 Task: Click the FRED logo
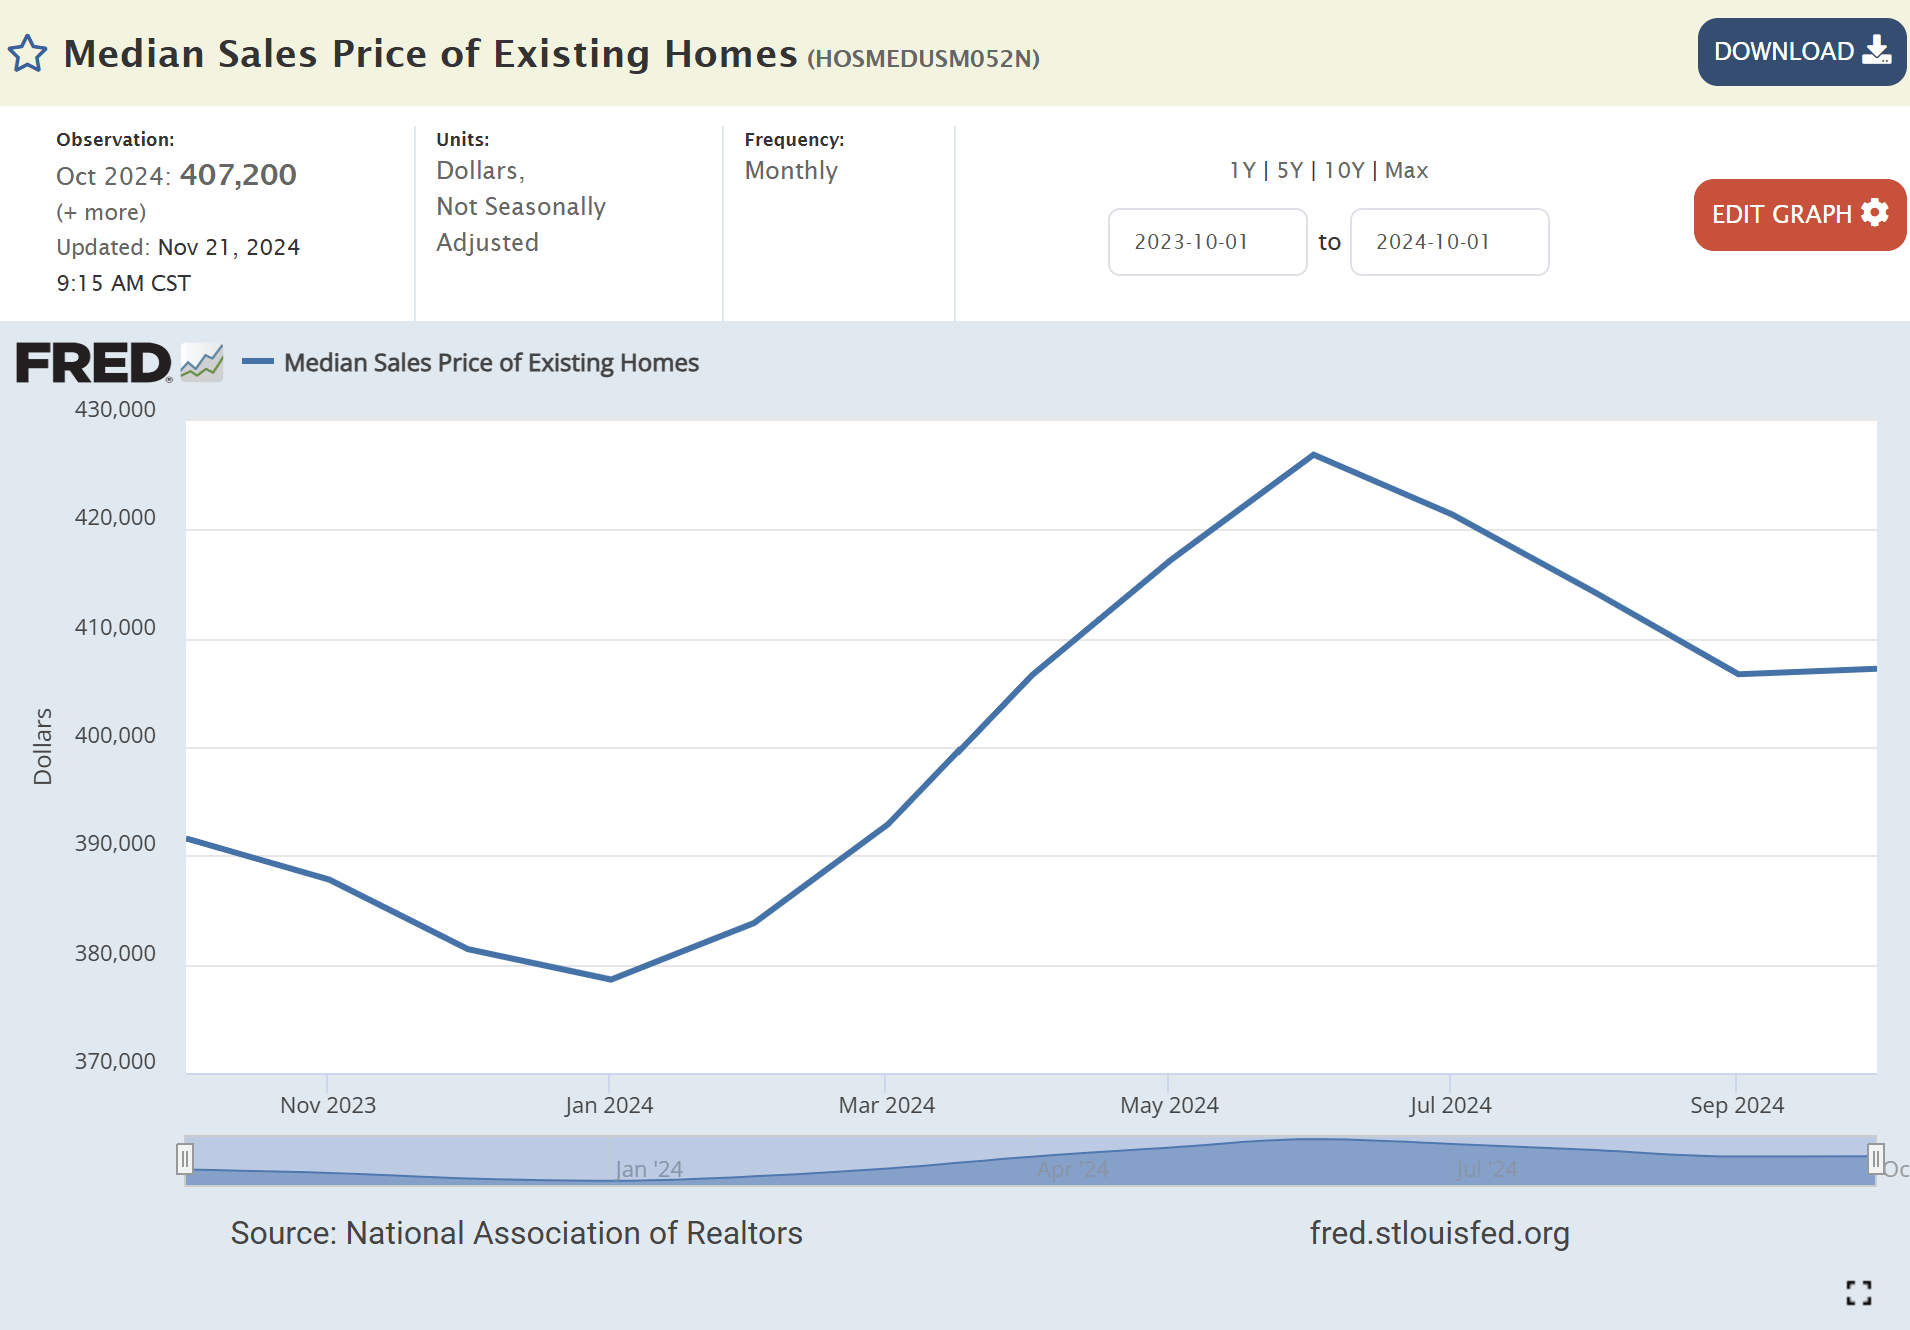pos(93,363)
